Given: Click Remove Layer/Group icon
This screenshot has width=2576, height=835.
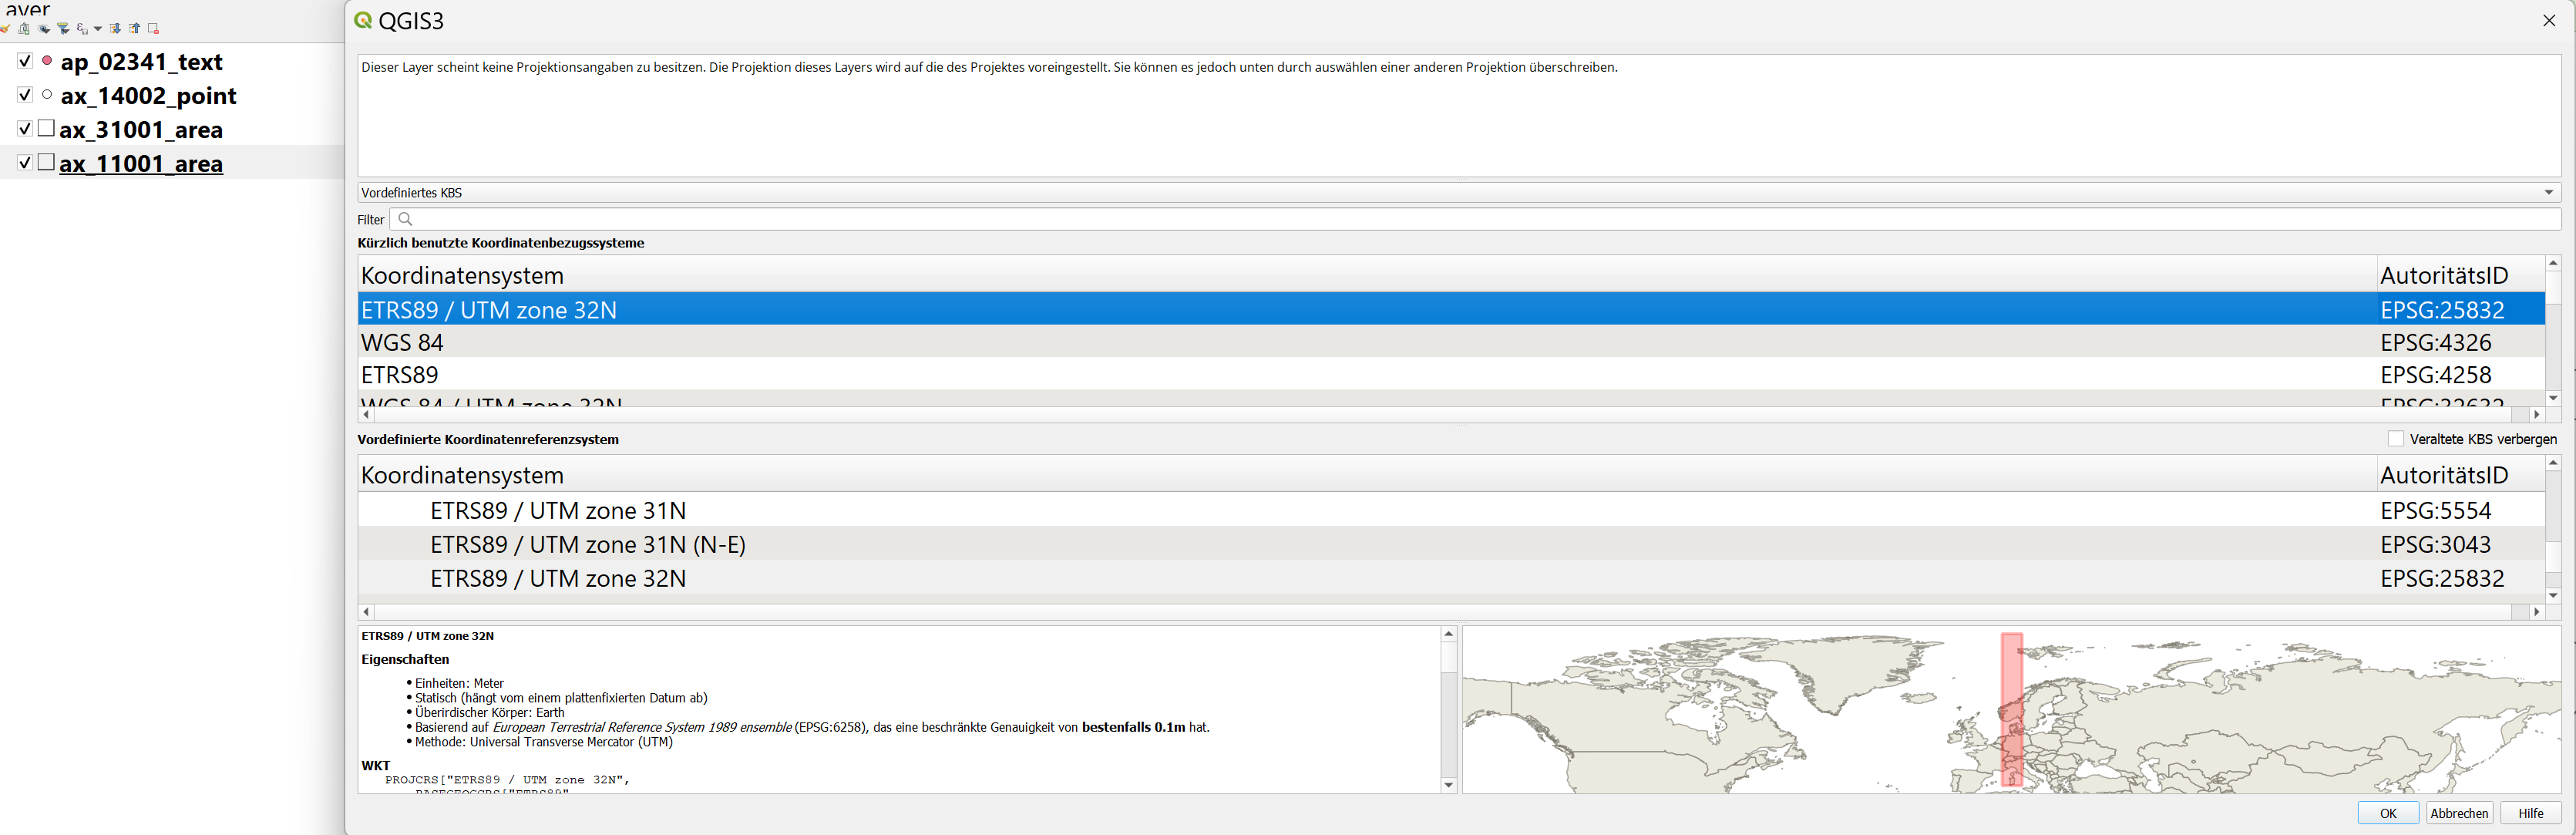Looking at the screenshot, I should [153, 29].
